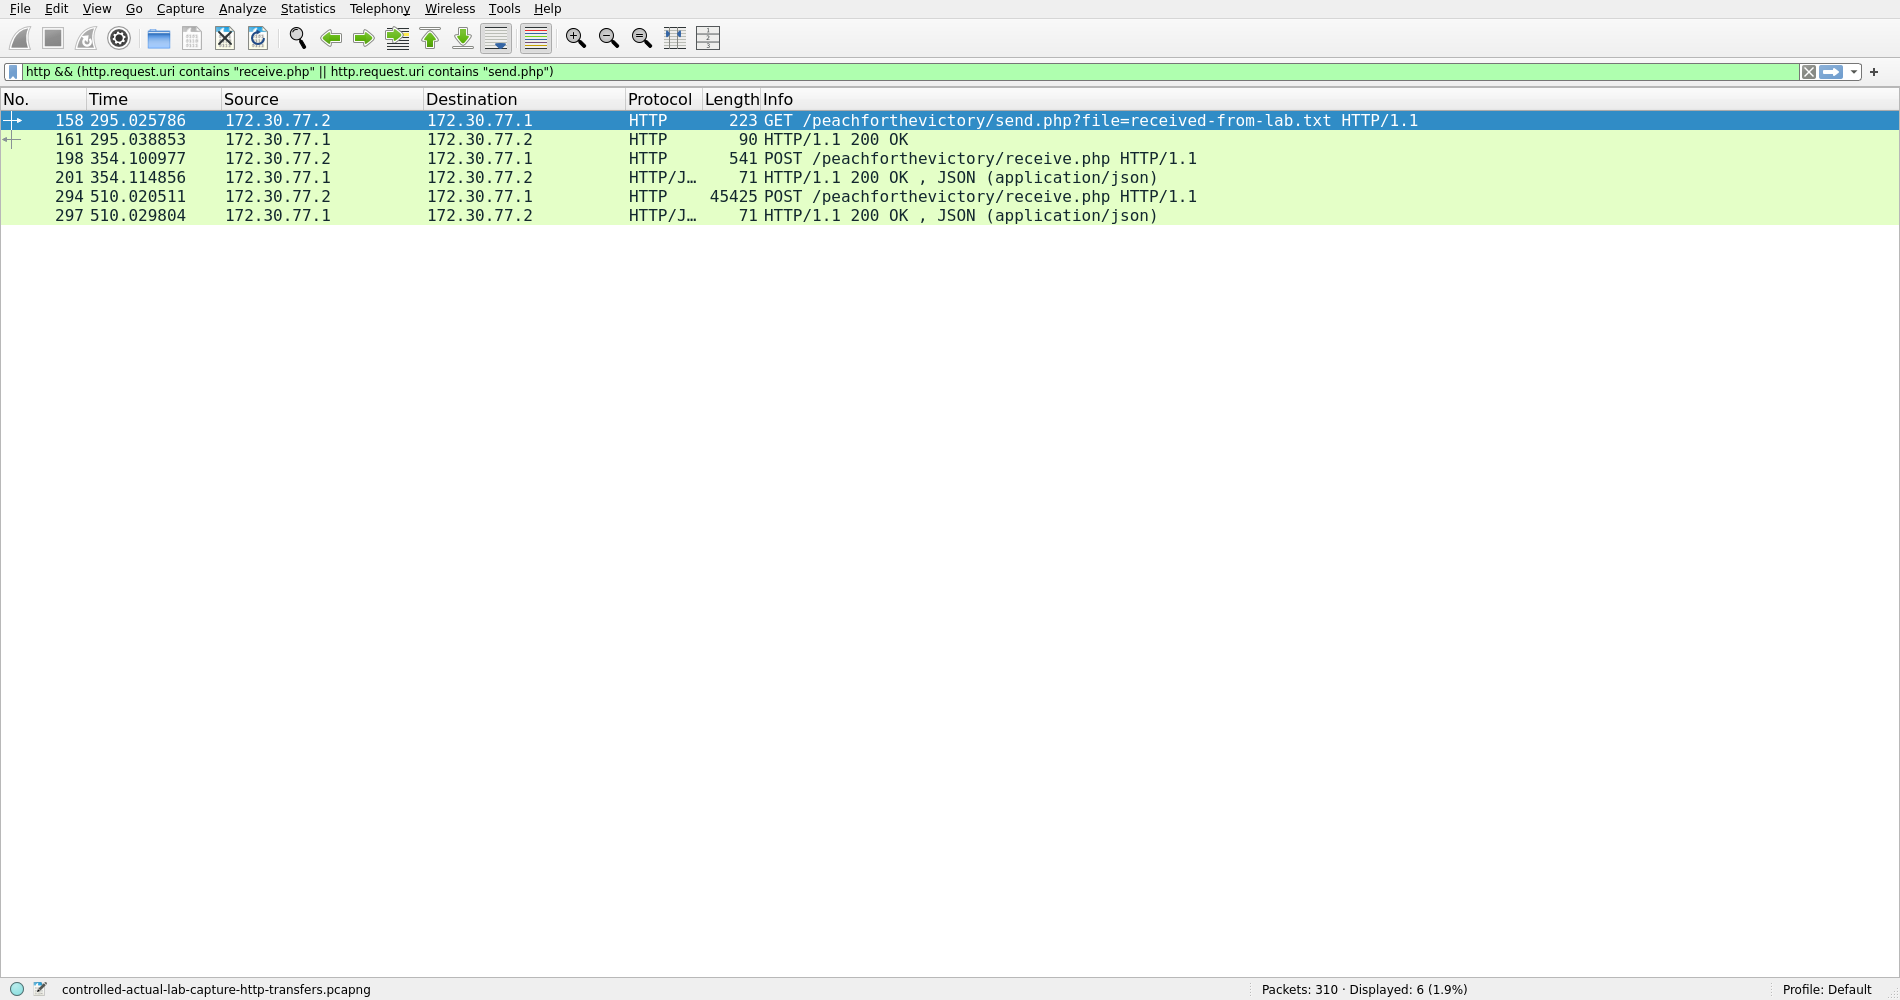The image size is (1900, 1000).
Task: Click the stop capture square icon
Action: [x=53, y=39]
